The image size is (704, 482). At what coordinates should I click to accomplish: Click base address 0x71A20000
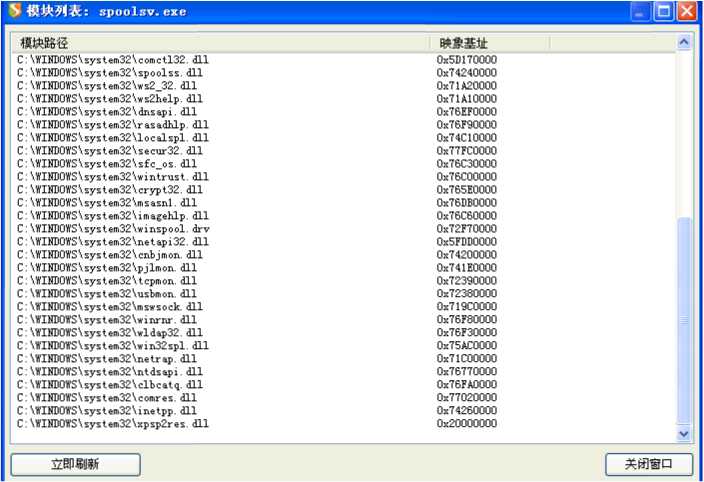pos(466,86)
